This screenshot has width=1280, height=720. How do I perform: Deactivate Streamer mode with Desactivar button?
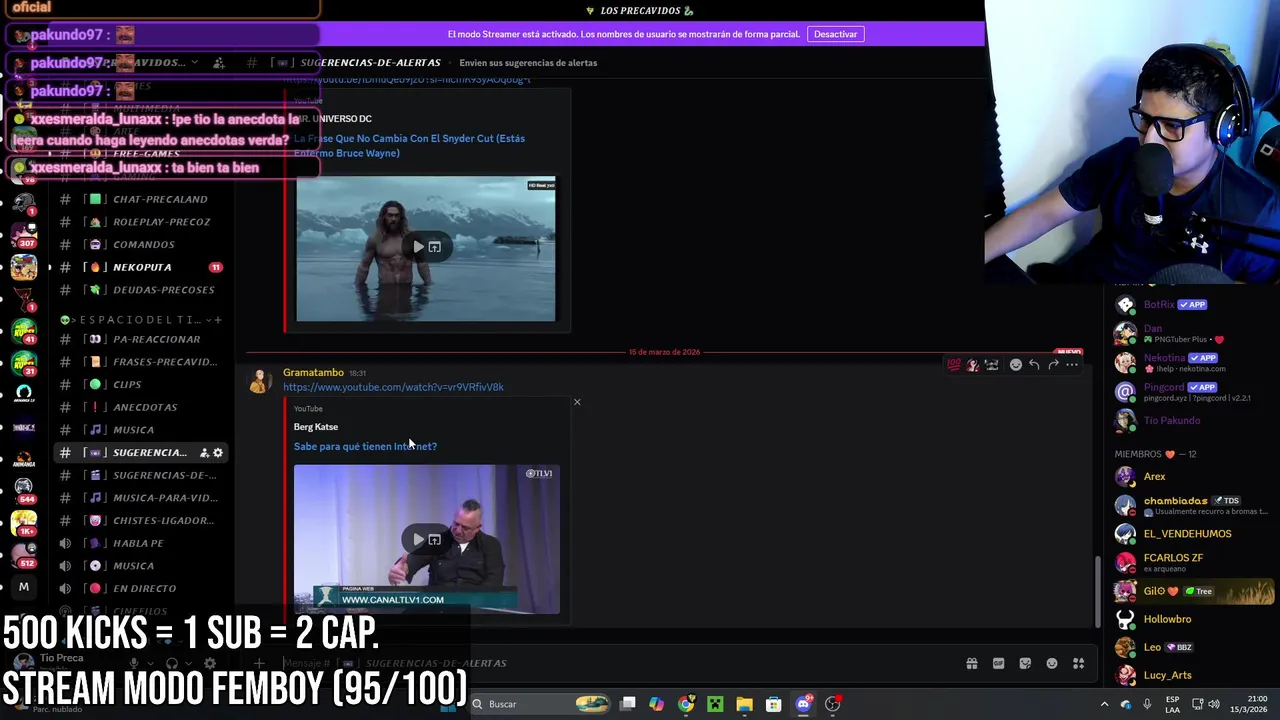click(835, 34)
